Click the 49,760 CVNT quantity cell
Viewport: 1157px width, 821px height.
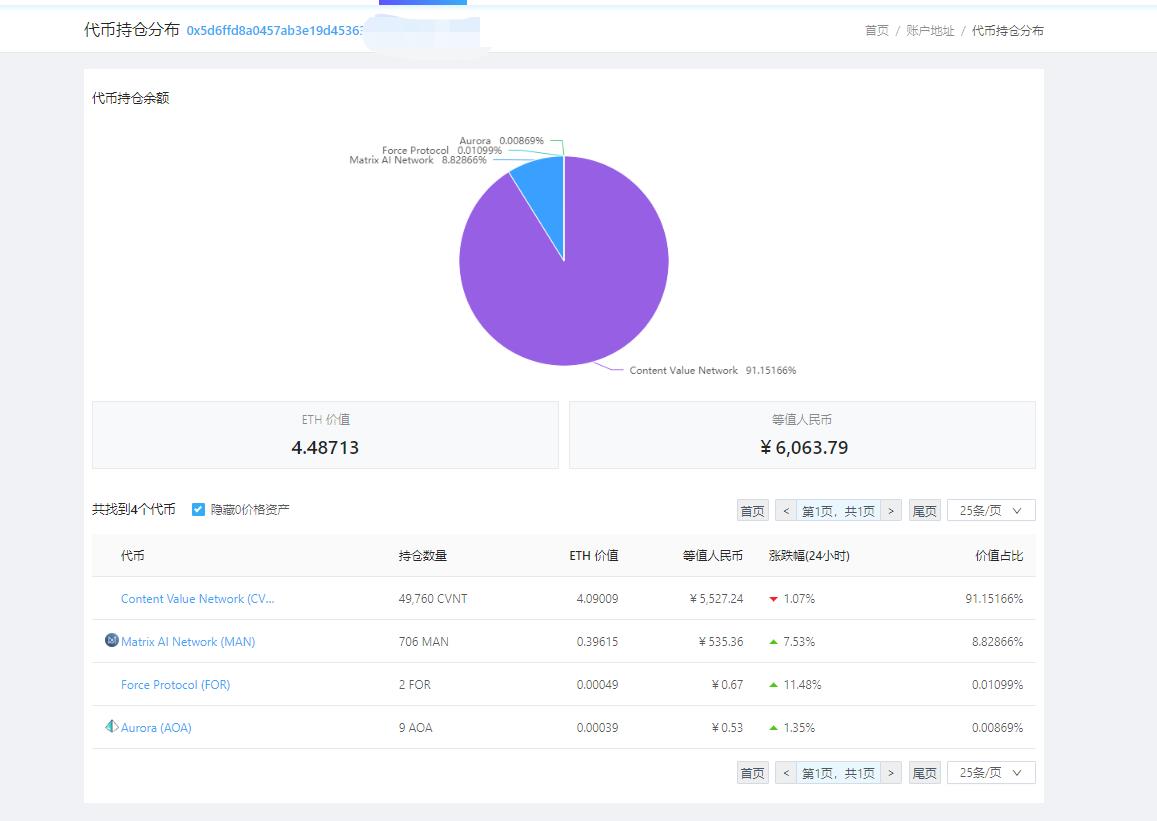pyautogui.click(x=433, y=599)
